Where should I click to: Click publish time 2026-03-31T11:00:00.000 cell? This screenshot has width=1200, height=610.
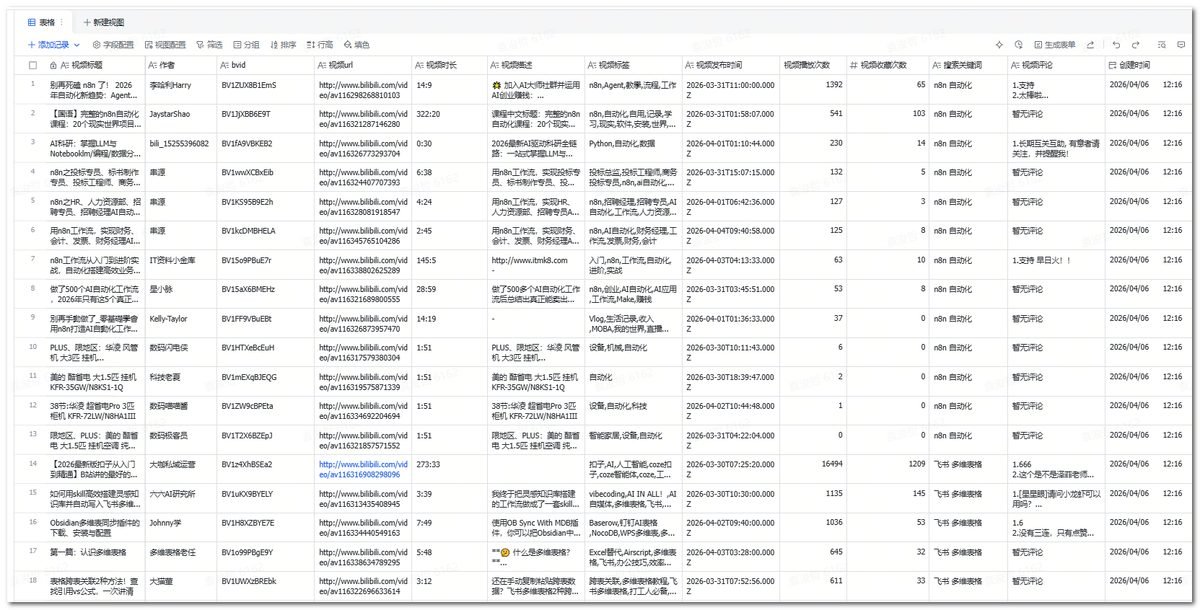pyautogui.click(x=730, y=90)
